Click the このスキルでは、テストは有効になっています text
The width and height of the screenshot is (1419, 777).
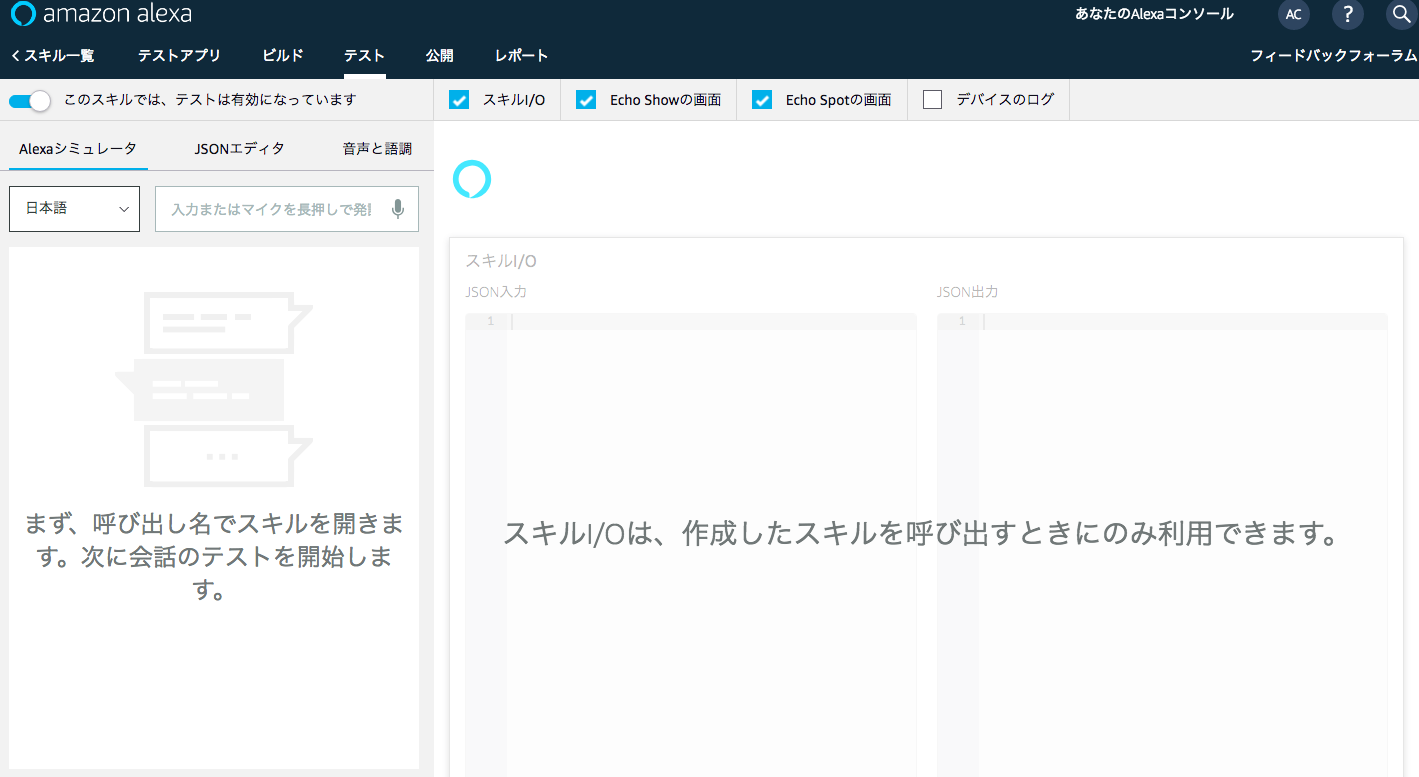[x=210, y=100]
